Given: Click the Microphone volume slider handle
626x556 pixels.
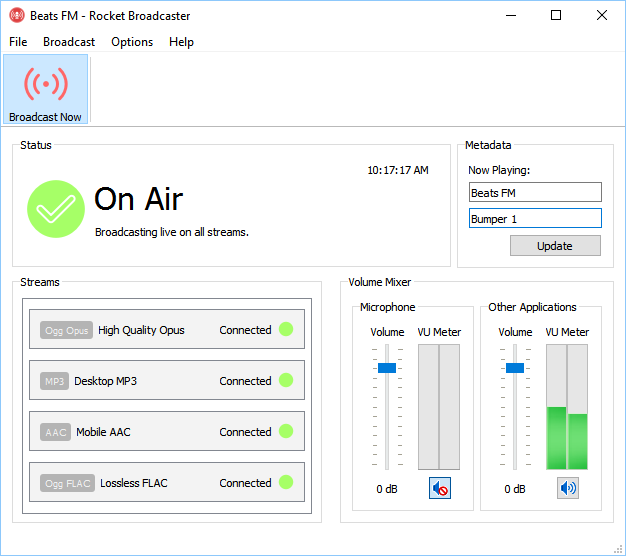Looking at the screenshot, I should click(x=387, y=368).
